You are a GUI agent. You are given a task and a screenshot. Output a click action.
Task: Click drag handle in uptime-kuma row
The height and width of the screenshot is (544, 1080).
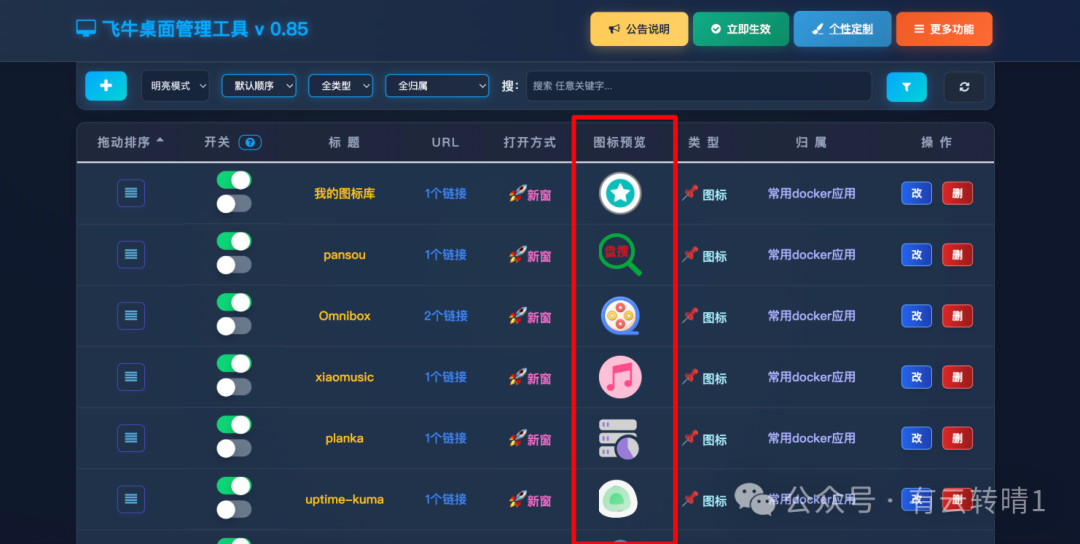coord(131,499)
